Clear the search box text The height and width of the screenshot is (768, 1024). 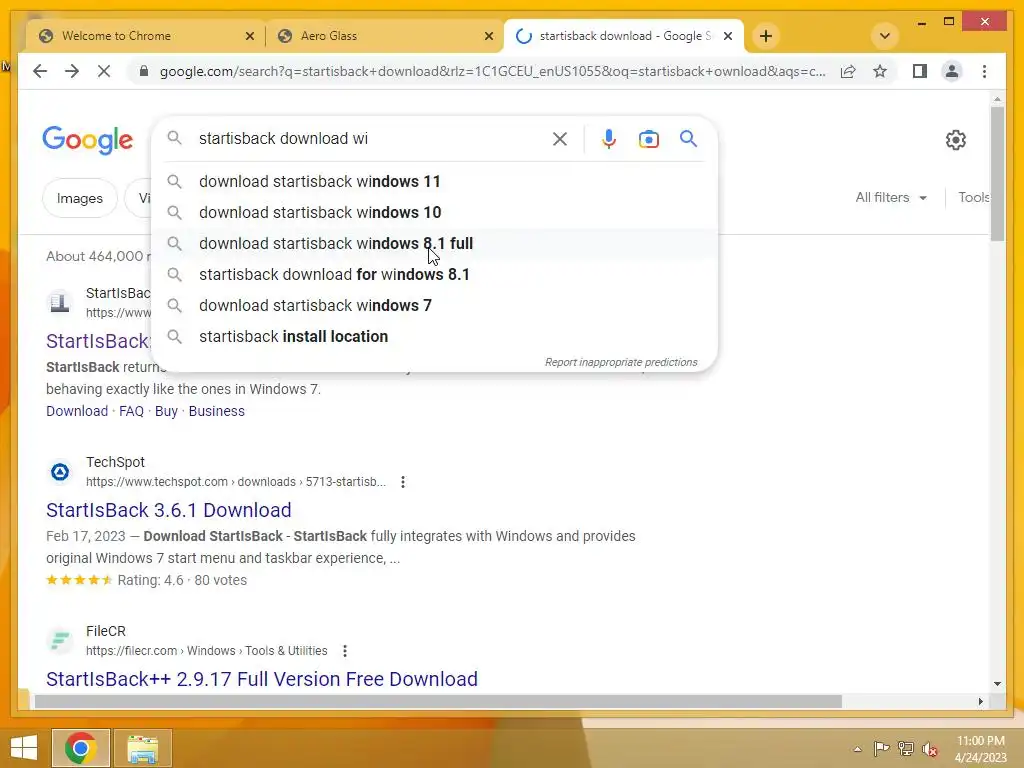(560, 138)
